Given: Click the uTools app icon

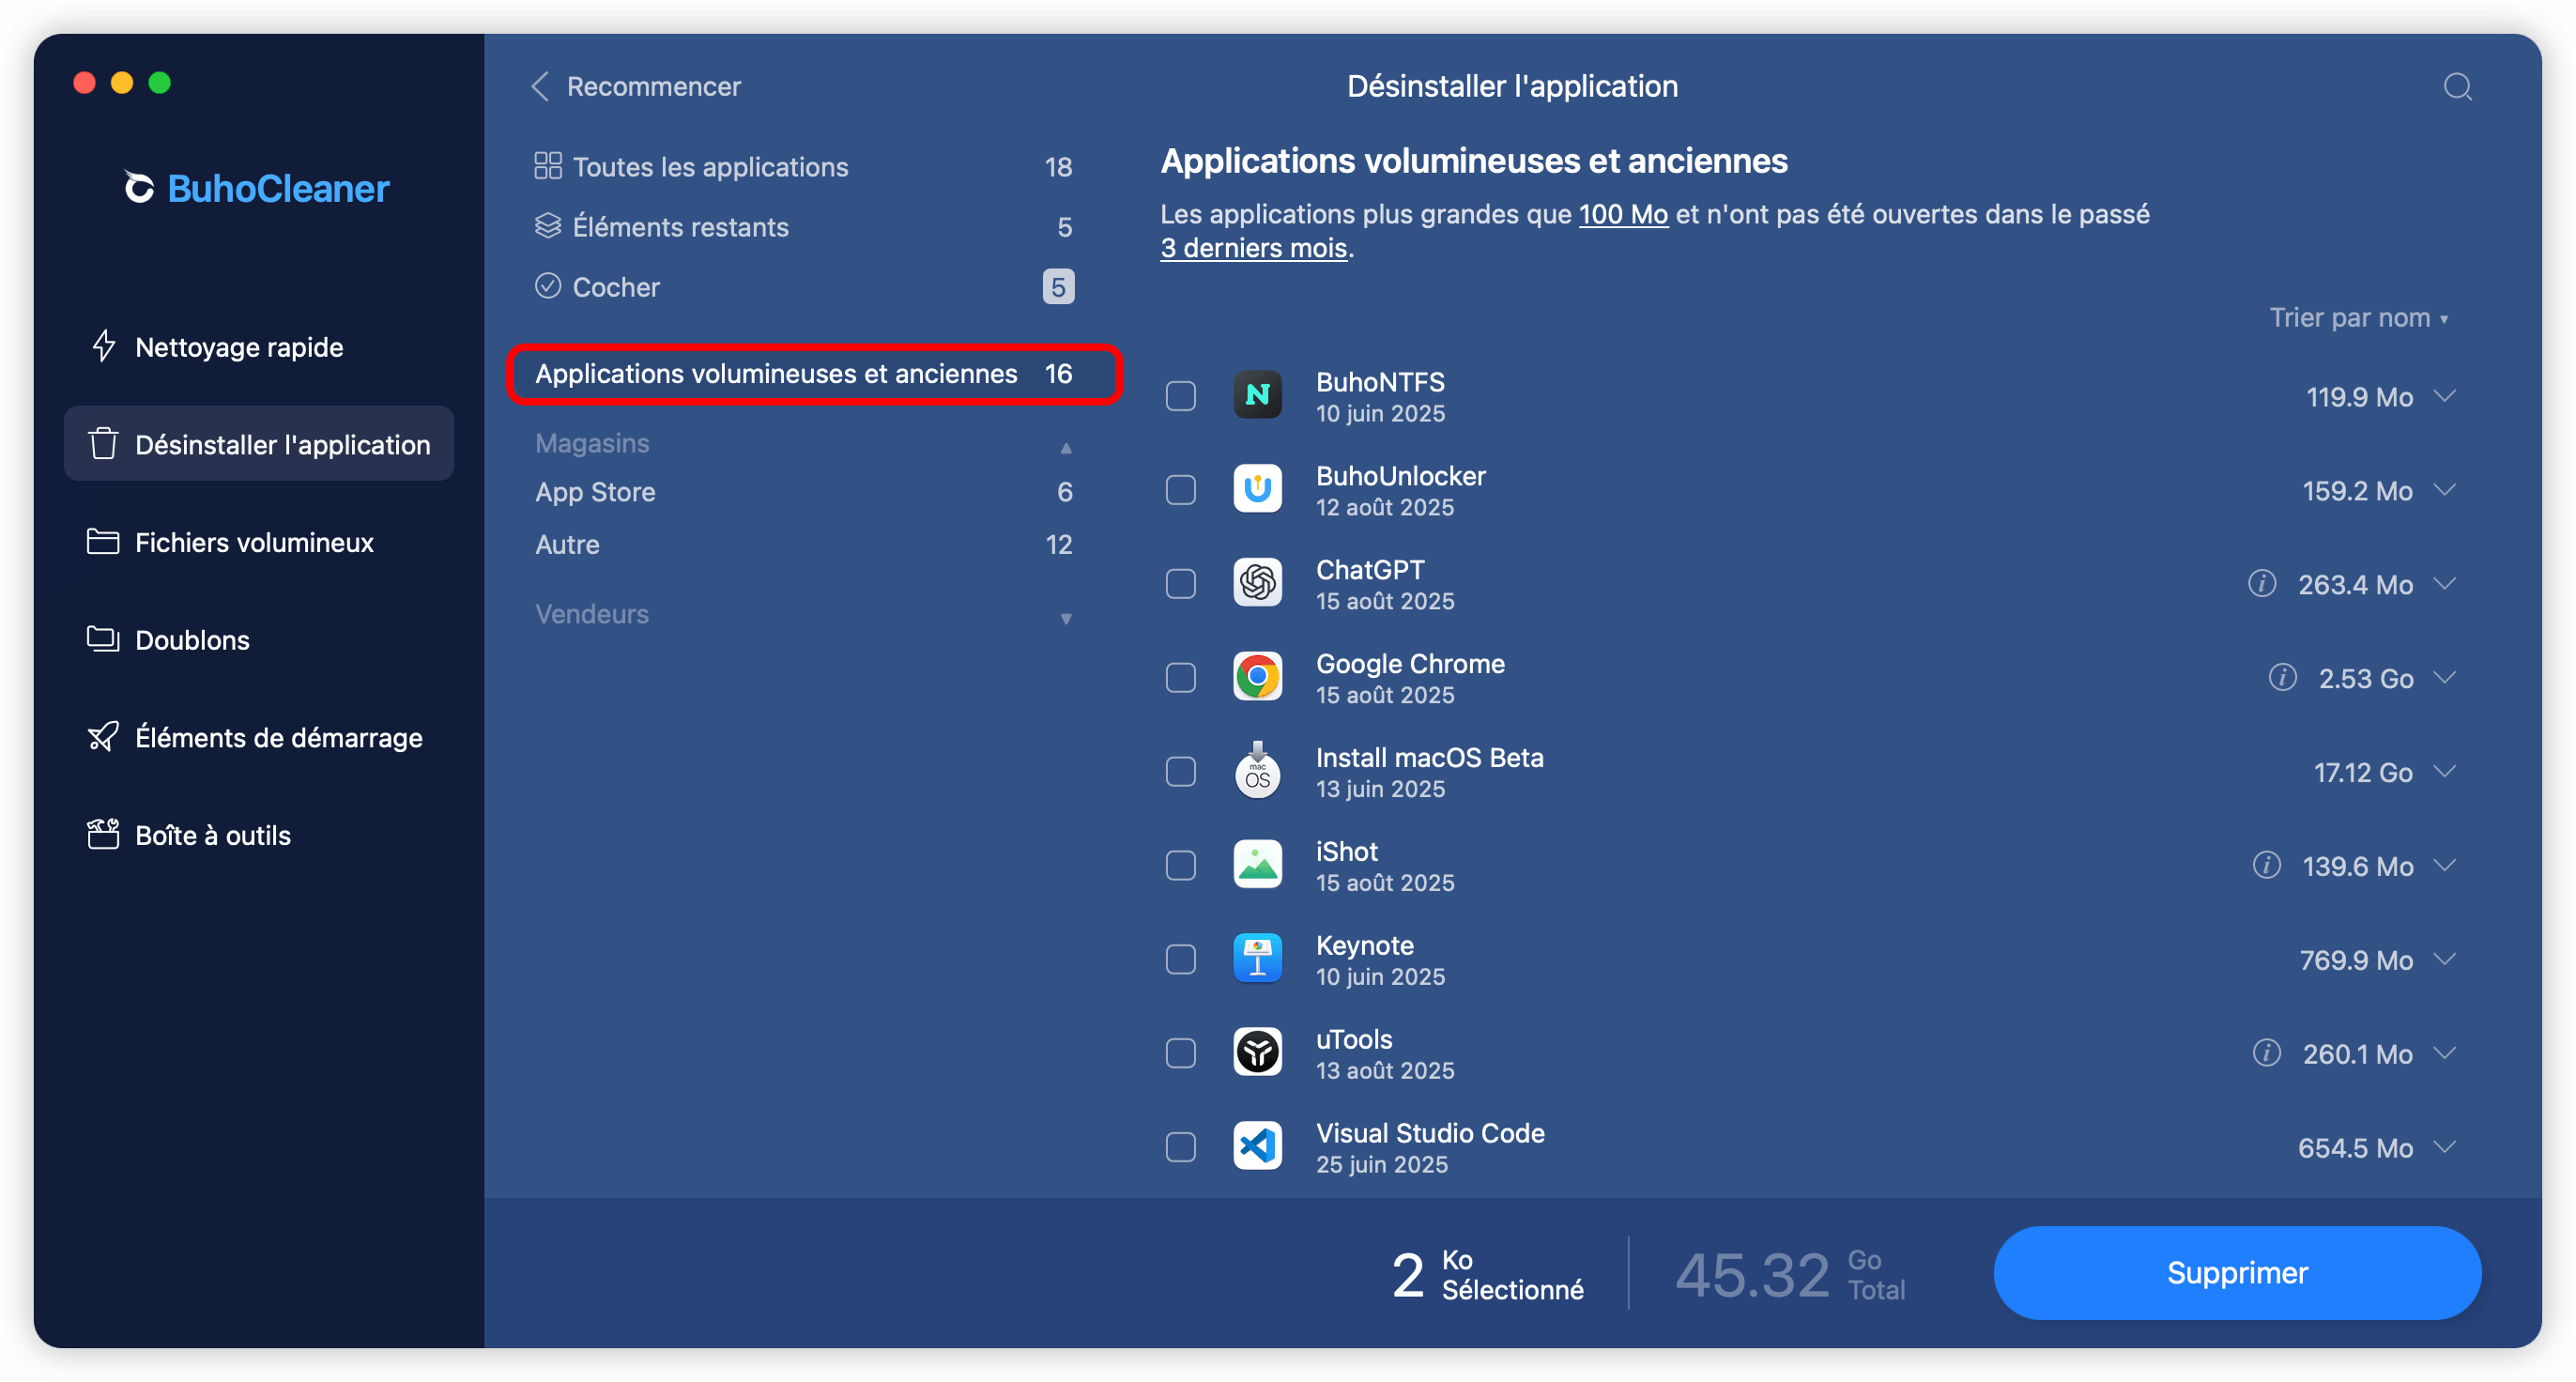Looking at the screenshot, I should click(1257, 1053).
